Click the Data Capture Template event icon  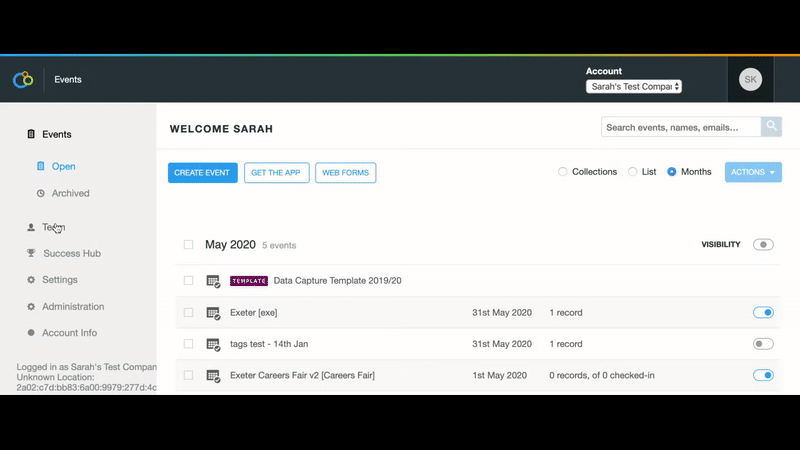pyautogui.click(x=213, y=281)
